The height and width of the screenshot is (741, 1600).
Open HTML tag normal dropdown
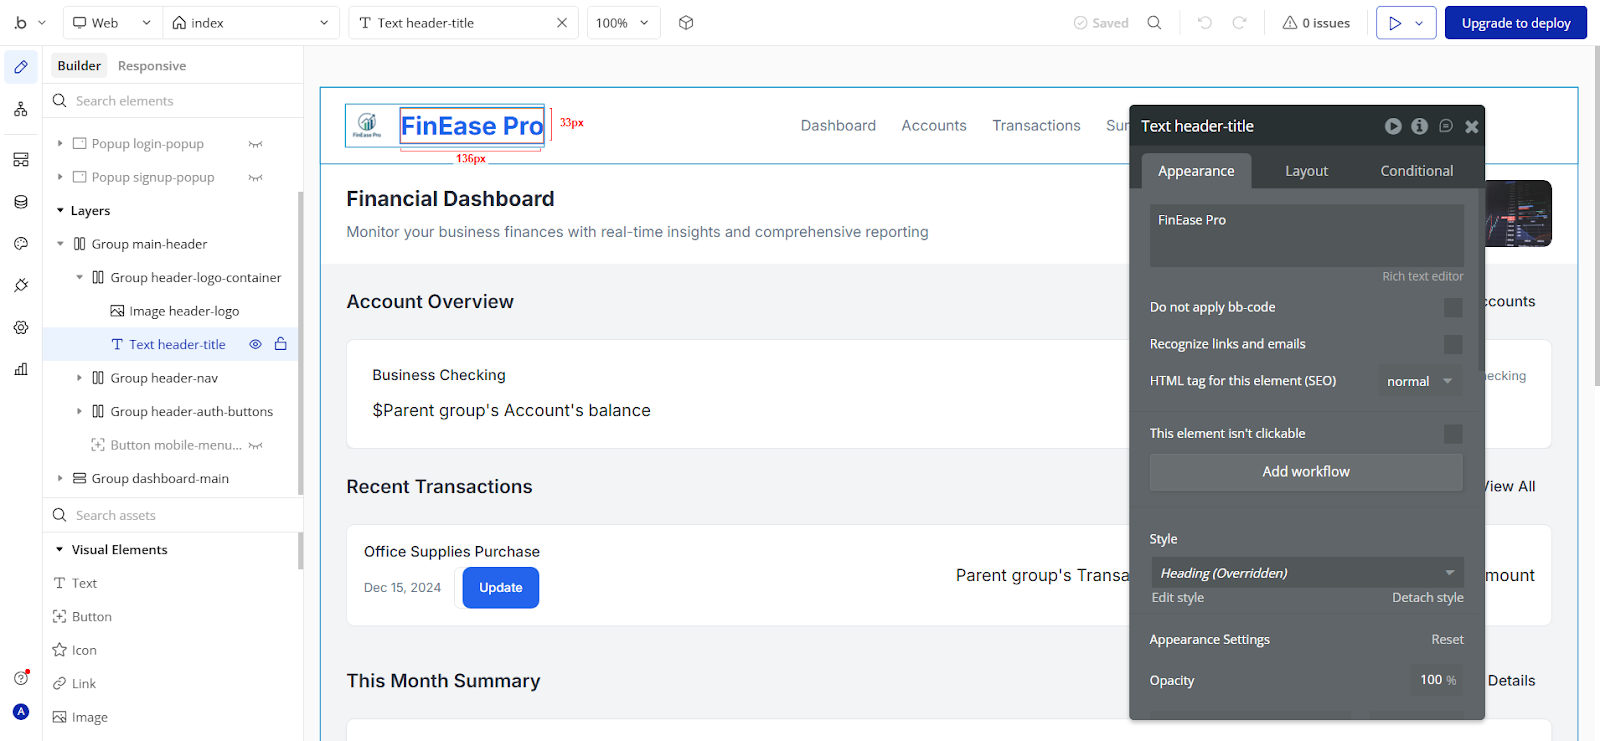[1420, 381]
